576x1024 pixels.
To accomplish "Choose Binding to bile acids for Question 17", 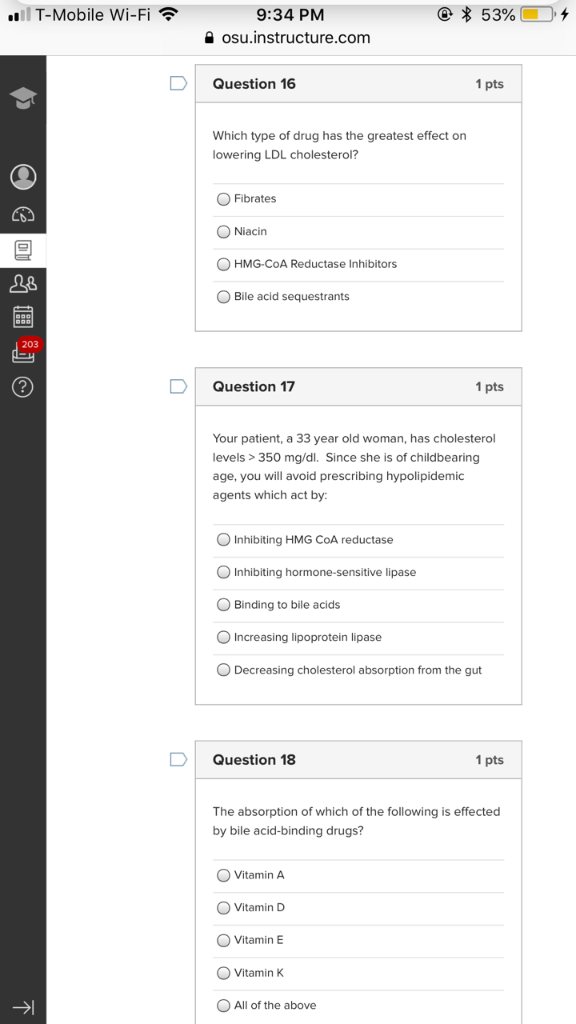I will tap(223, 604).
